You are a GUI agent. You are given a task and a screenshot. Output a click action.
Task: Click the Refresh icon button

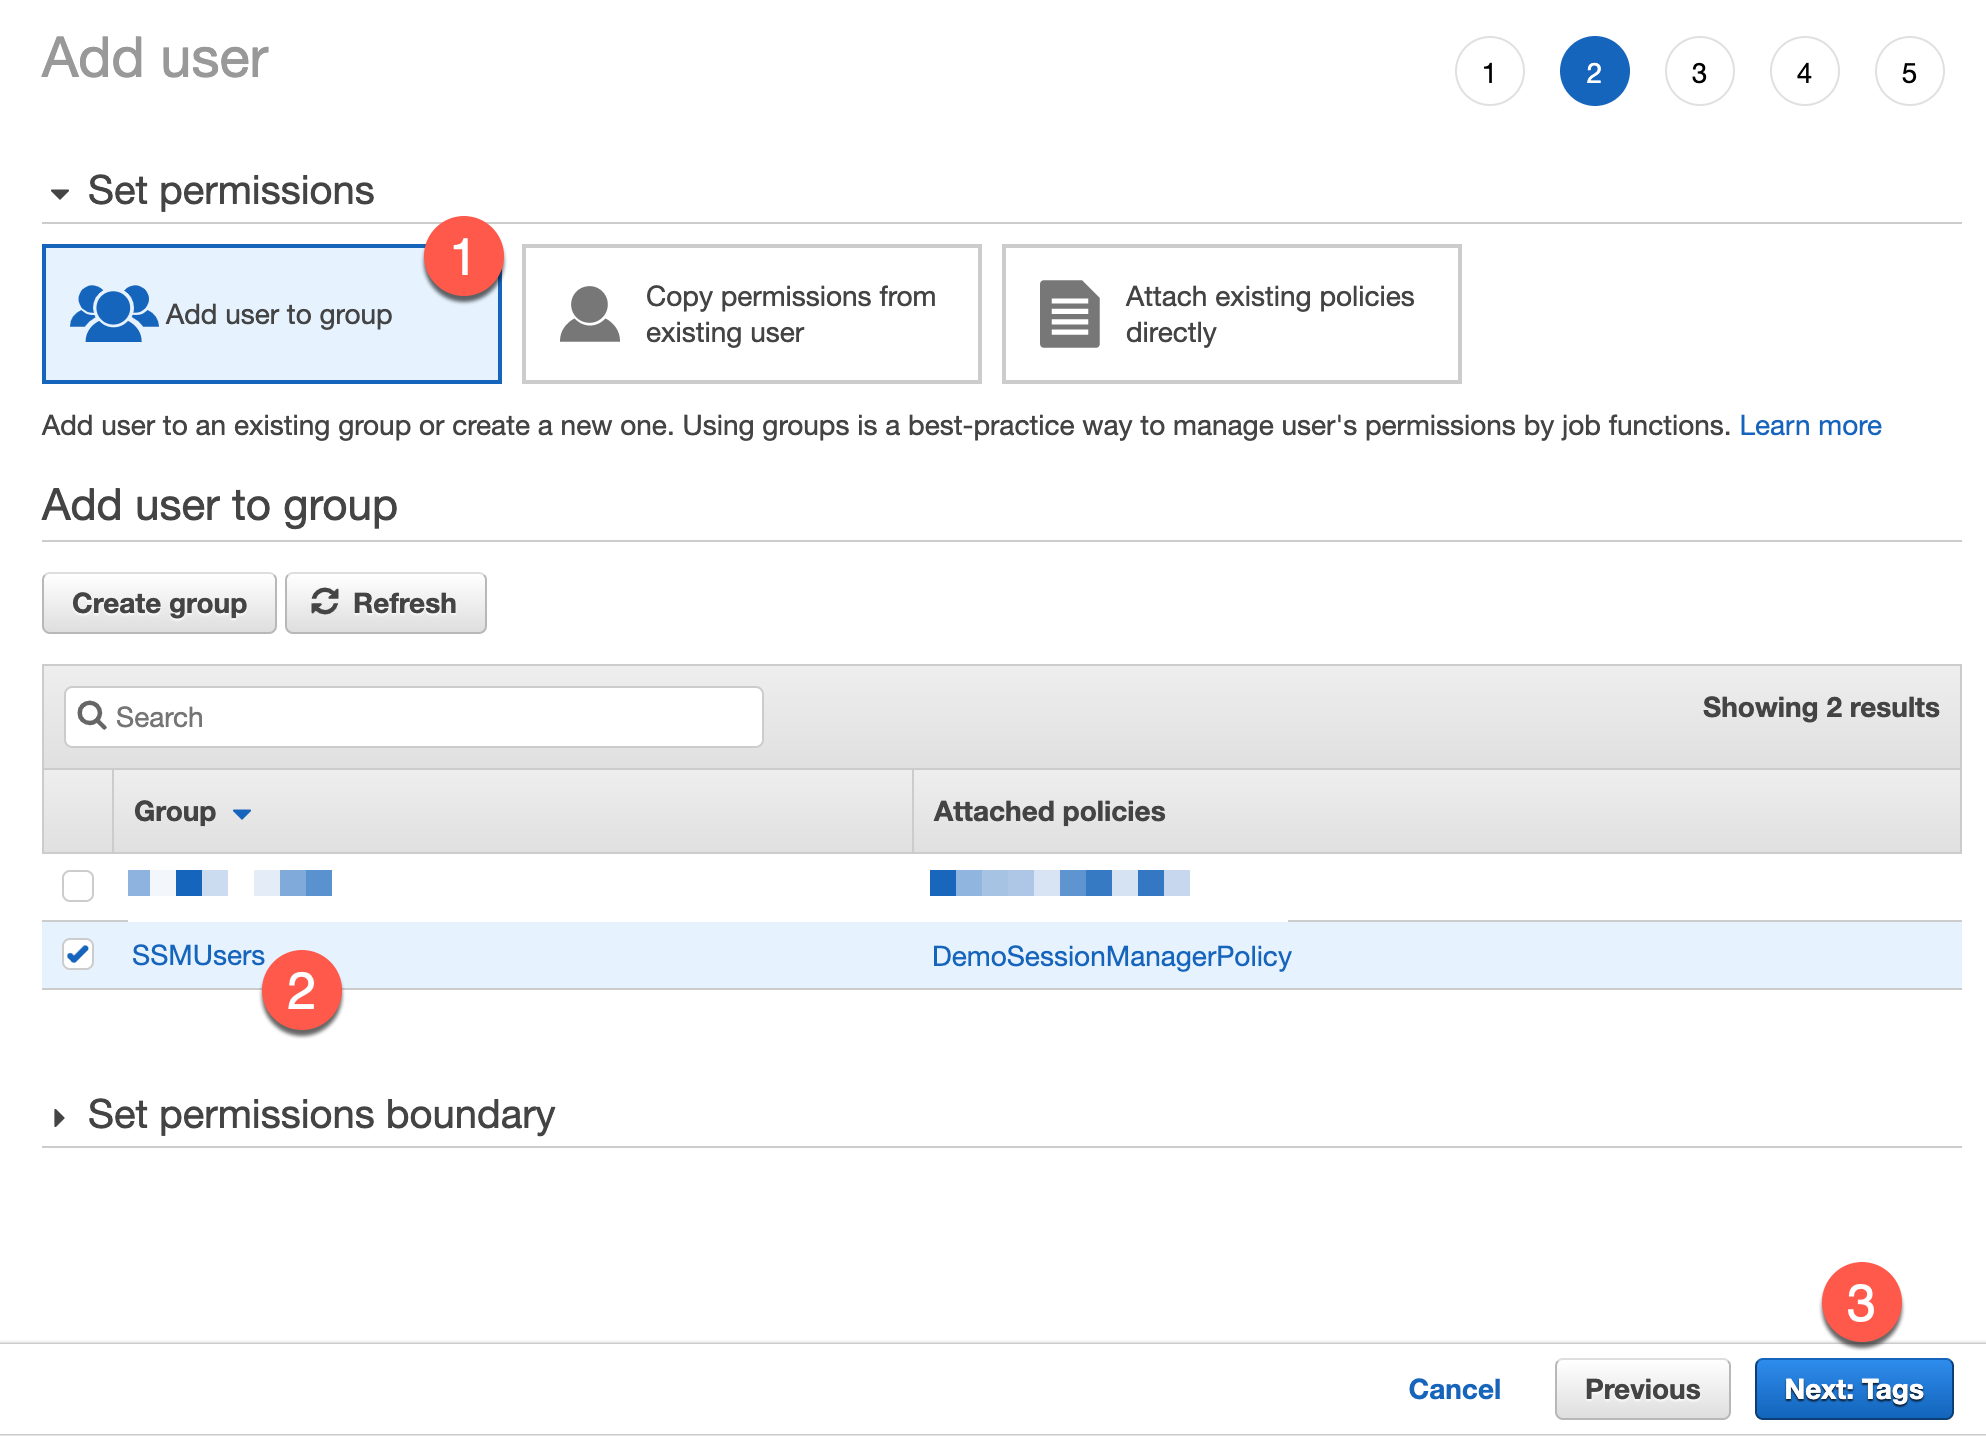(x=327, y=602)
